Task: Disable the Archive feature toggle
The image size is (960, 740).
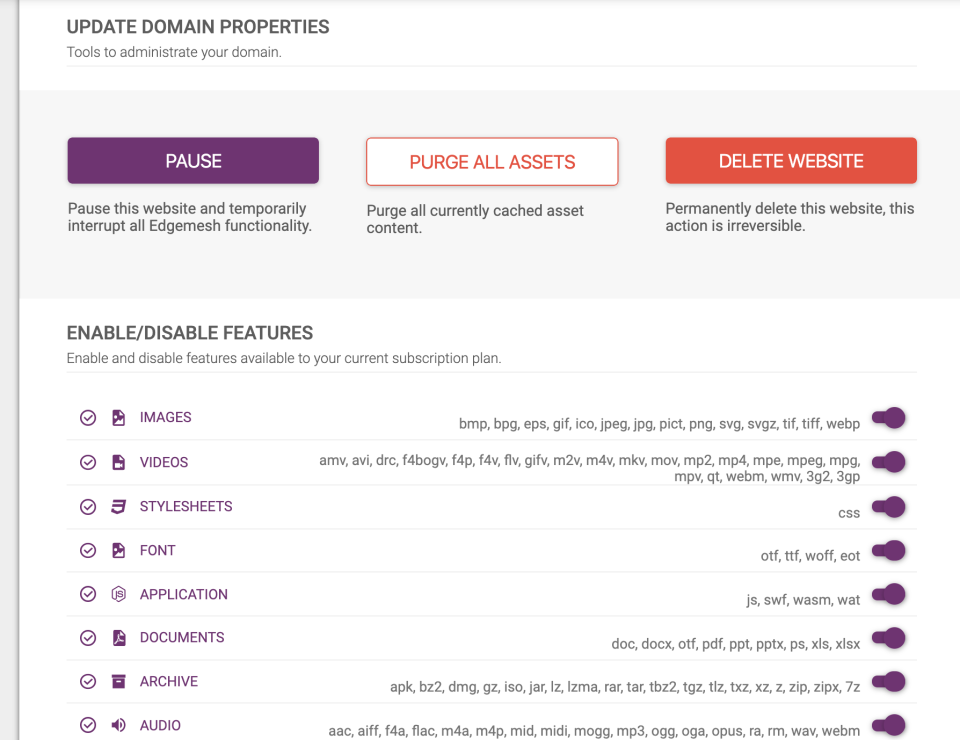Action: click(888, 682)
